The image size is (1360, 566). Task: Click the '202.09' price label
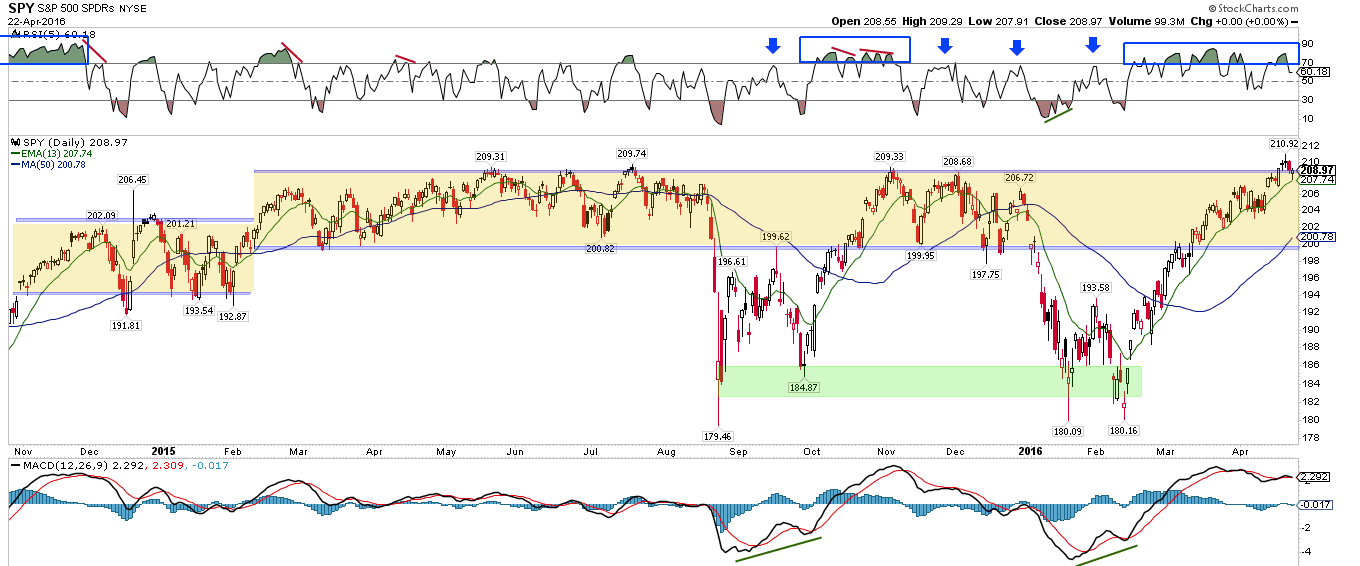coord(102,215)
